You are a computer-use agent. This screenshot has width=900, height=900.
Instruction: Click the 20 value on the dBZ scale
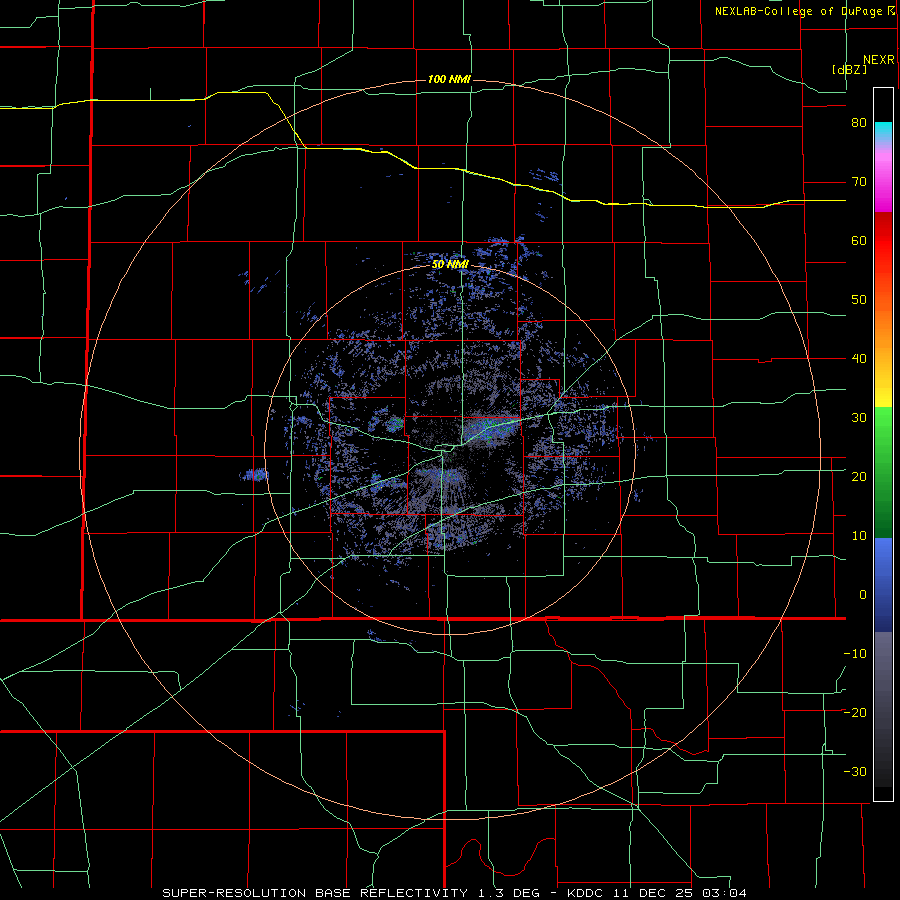859,476
